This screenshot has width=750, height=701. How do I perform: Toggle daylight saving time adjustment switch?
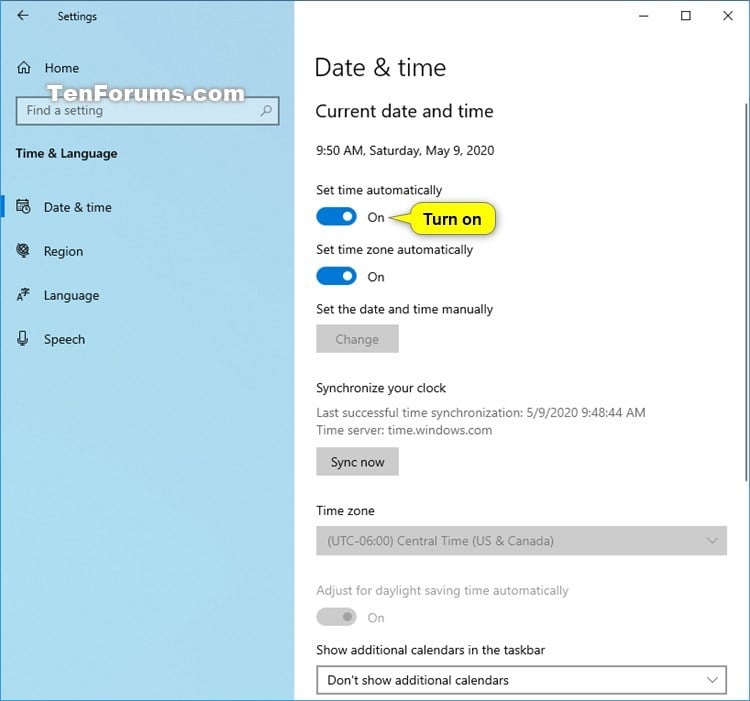pos(336,617)
